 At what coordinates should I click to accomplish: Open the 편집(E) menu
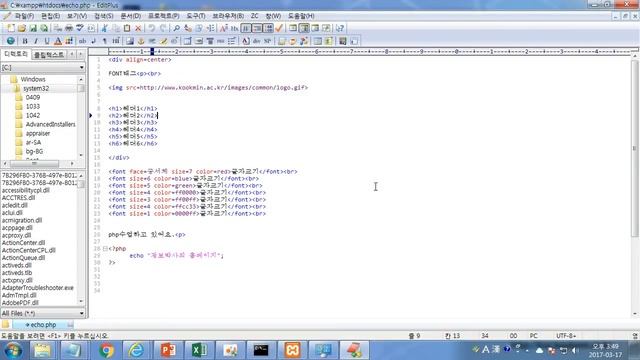50,16
